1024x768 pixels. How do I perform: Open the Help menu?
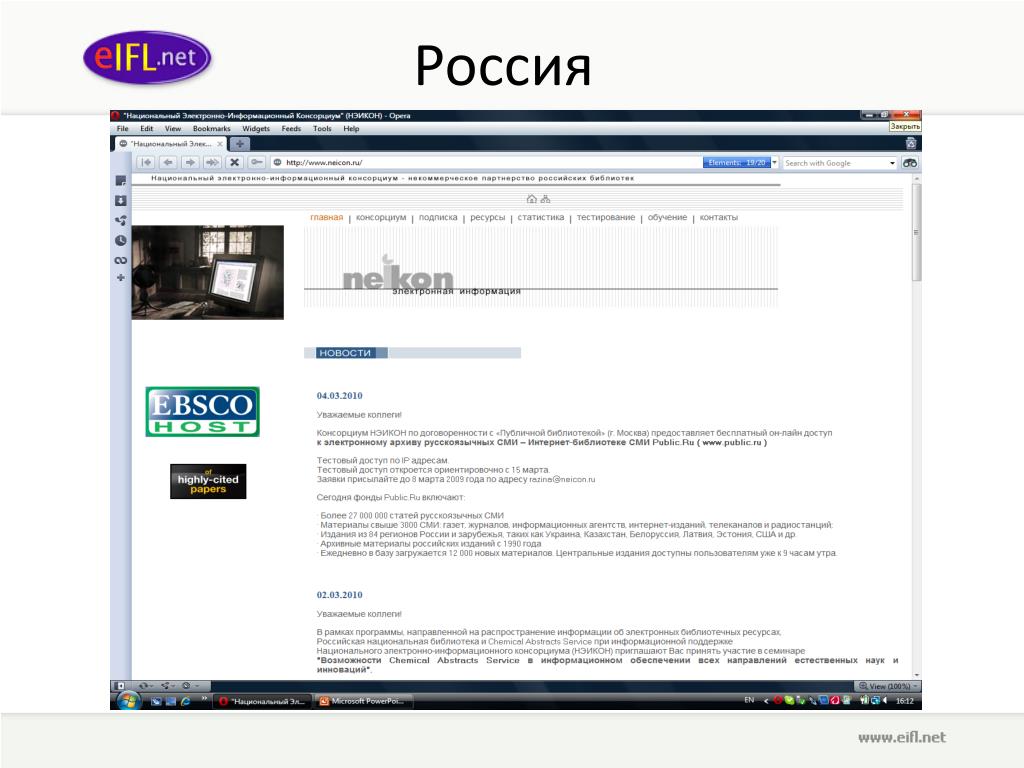click(x=351, y=129)
